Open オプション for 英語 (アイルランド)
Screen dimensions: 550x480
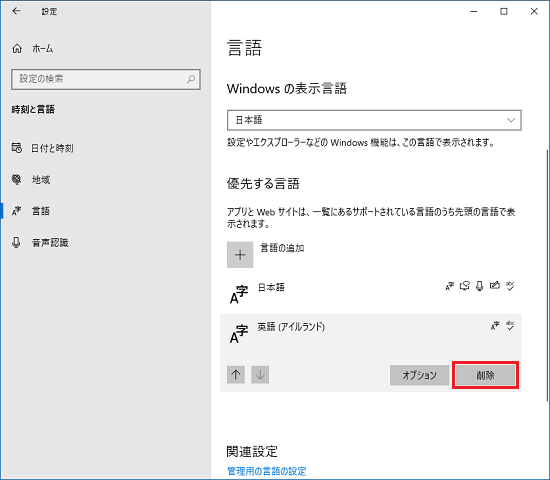pyautogui.click(x=419, y=375)
